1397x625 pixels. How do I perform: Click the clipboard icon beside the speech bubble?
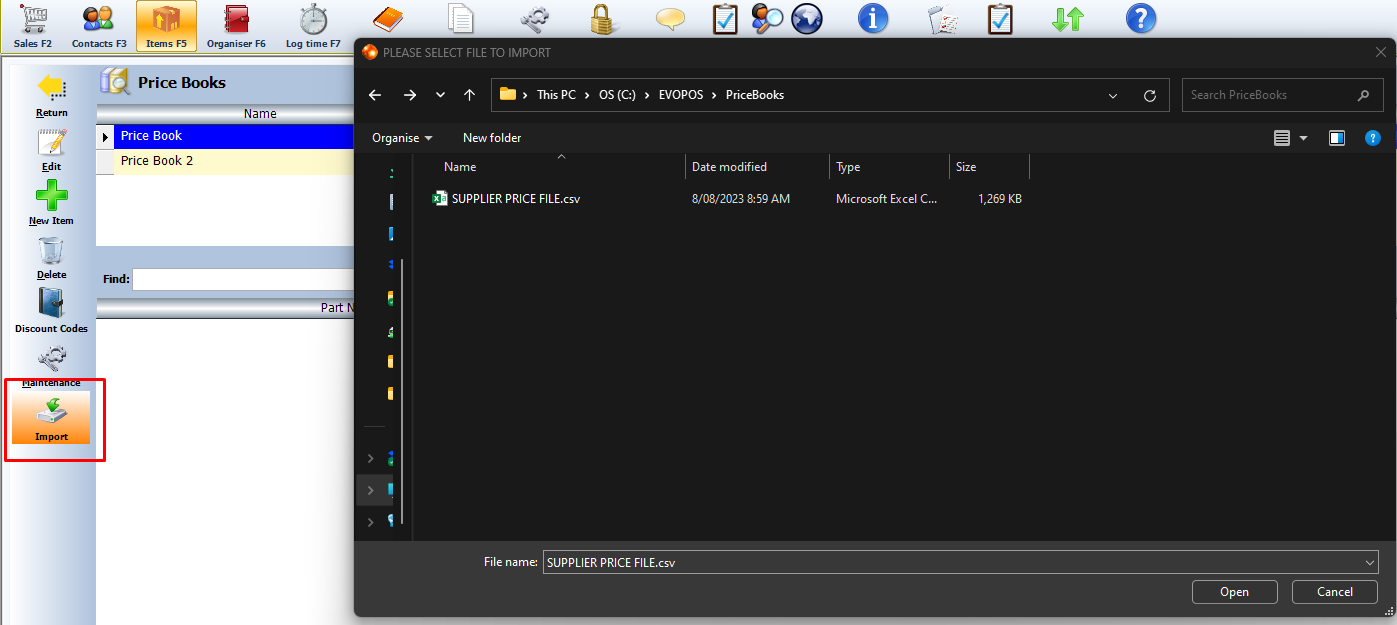(x=725, y=18)
